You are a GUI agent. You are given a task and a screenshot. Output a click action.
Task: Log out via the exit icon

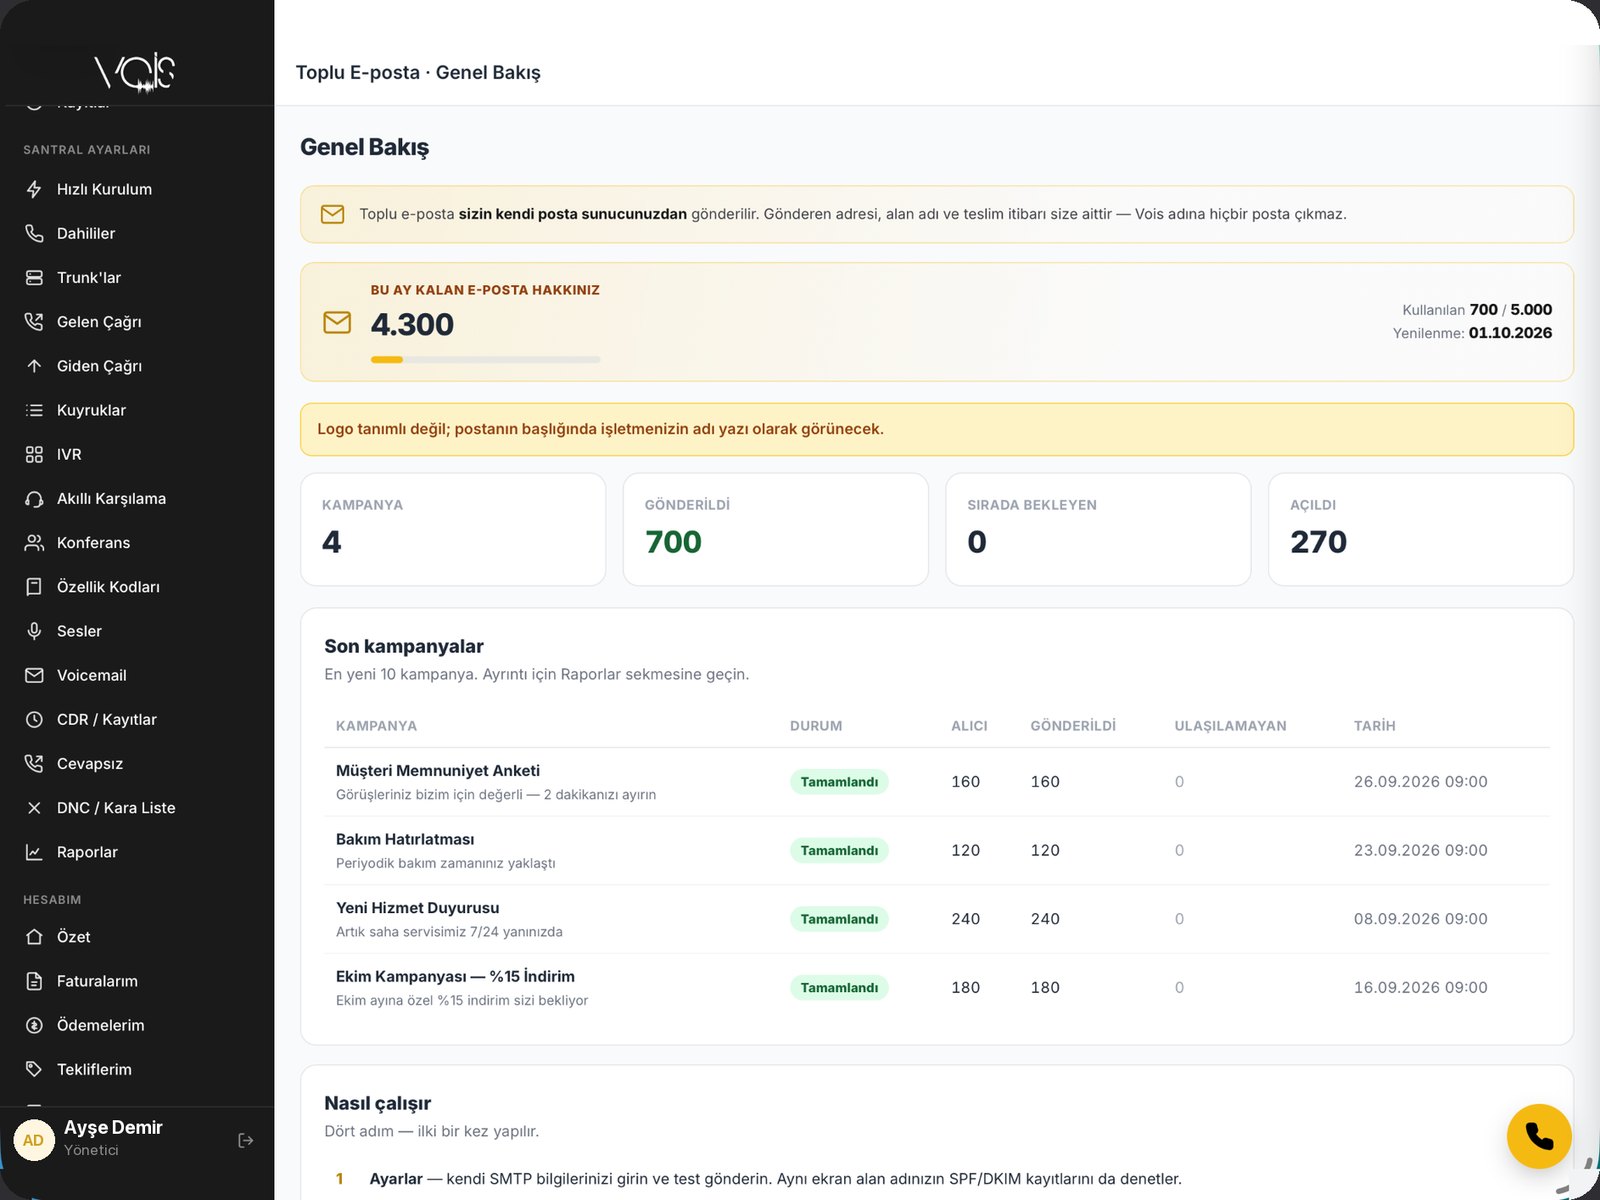246,1140
